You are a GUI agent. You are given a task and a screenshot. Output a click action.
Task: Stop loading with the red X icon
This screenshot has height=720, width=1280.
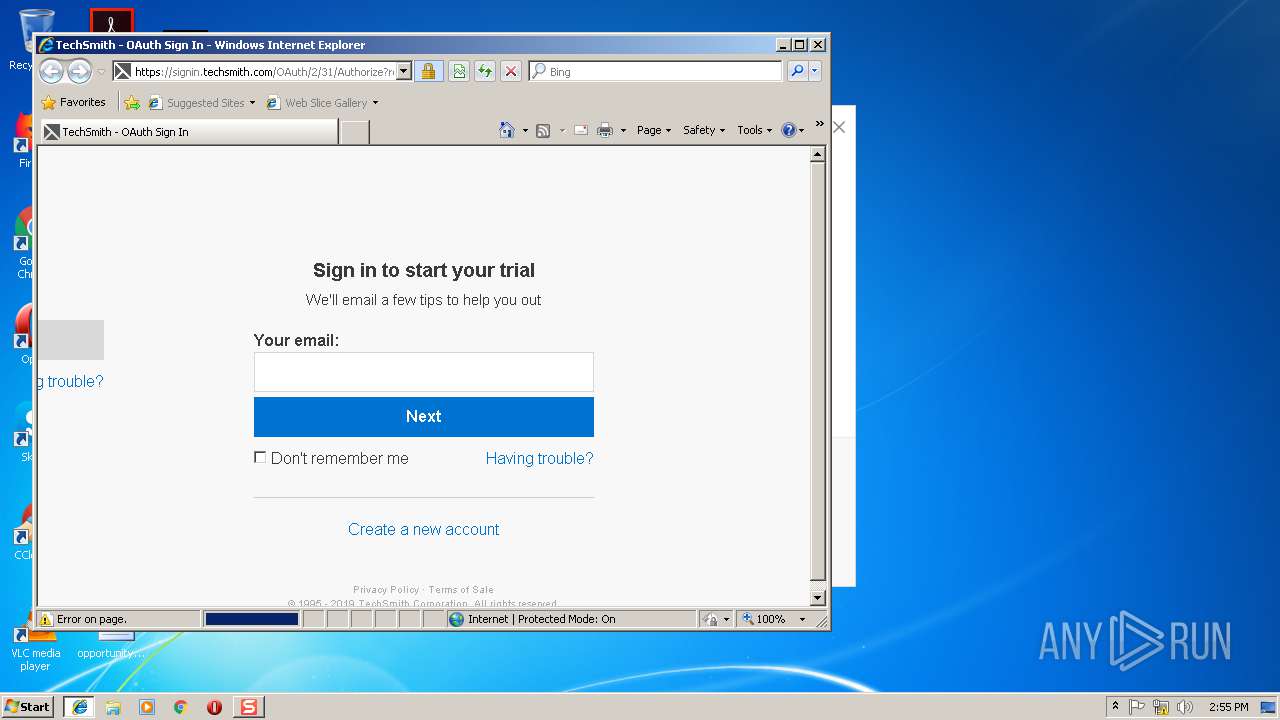point(510,71)
